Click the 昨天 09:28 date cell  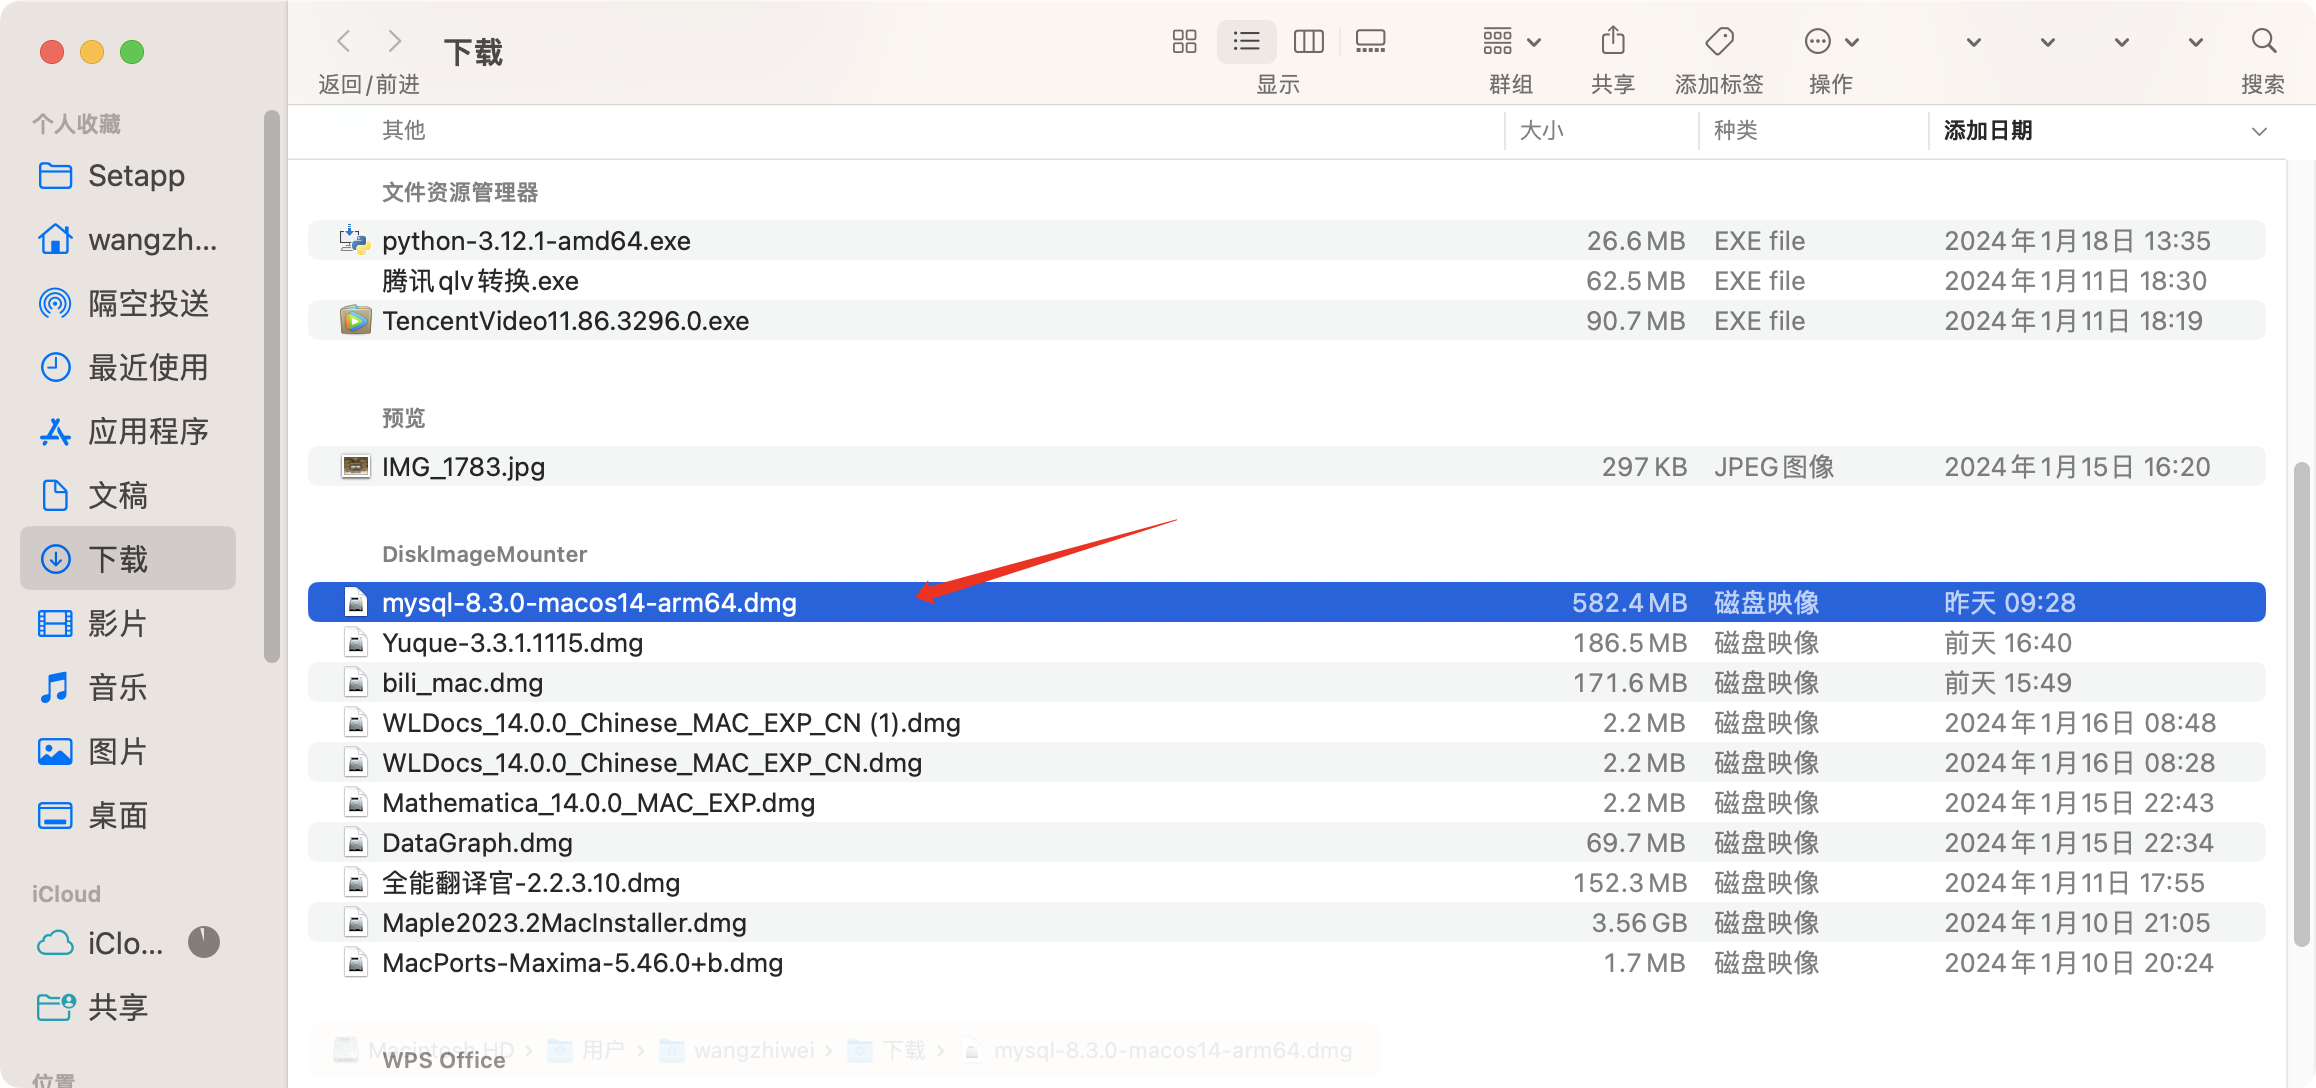[2010, 603]
